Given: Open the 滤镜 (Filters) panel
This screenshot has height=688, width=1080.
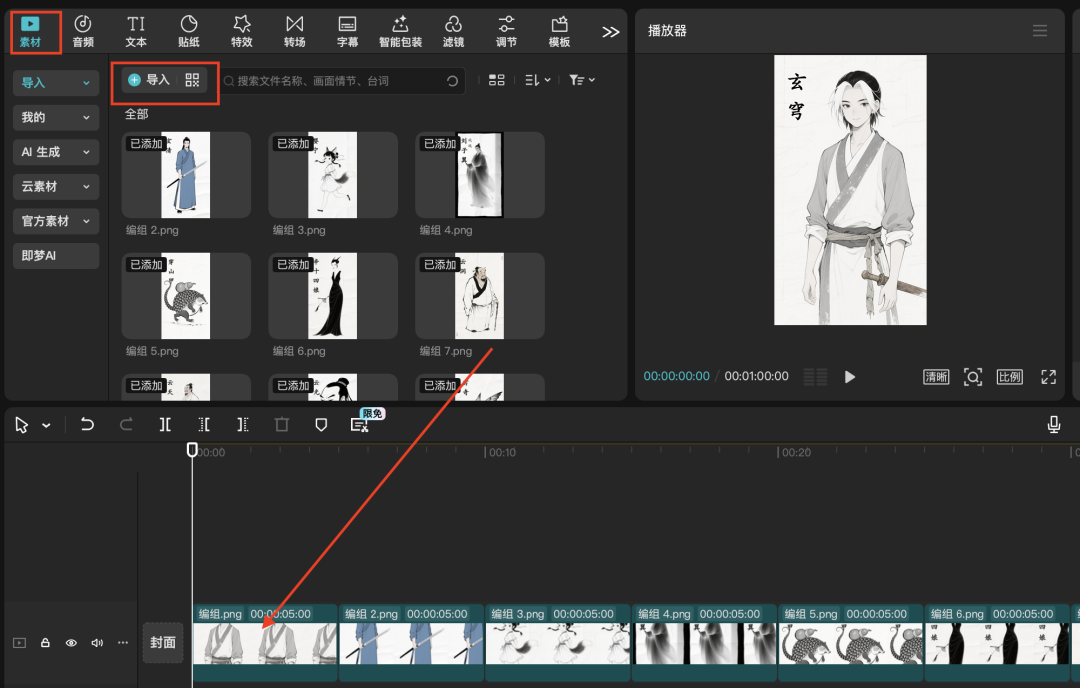Looking at the screenshot, I should click(x=453, y=31).
